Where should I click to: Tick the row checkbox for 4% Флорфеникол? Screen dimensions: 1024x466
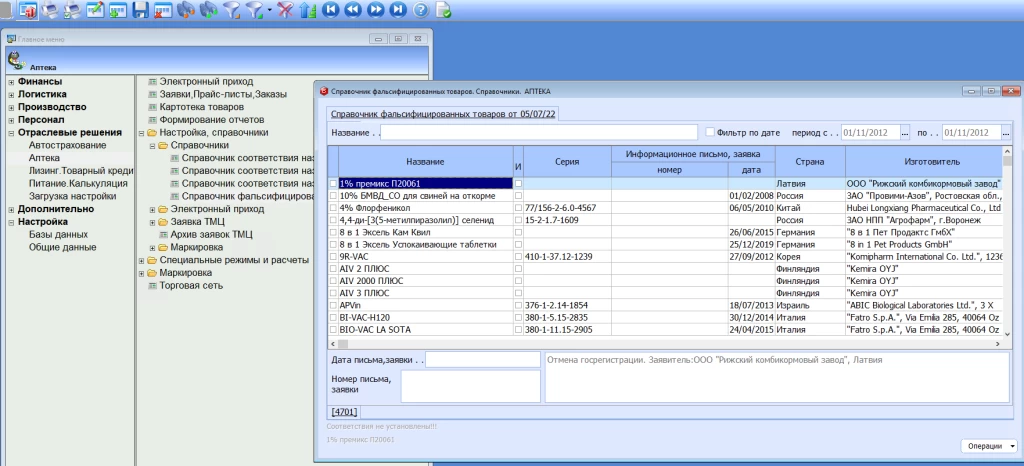334,208
